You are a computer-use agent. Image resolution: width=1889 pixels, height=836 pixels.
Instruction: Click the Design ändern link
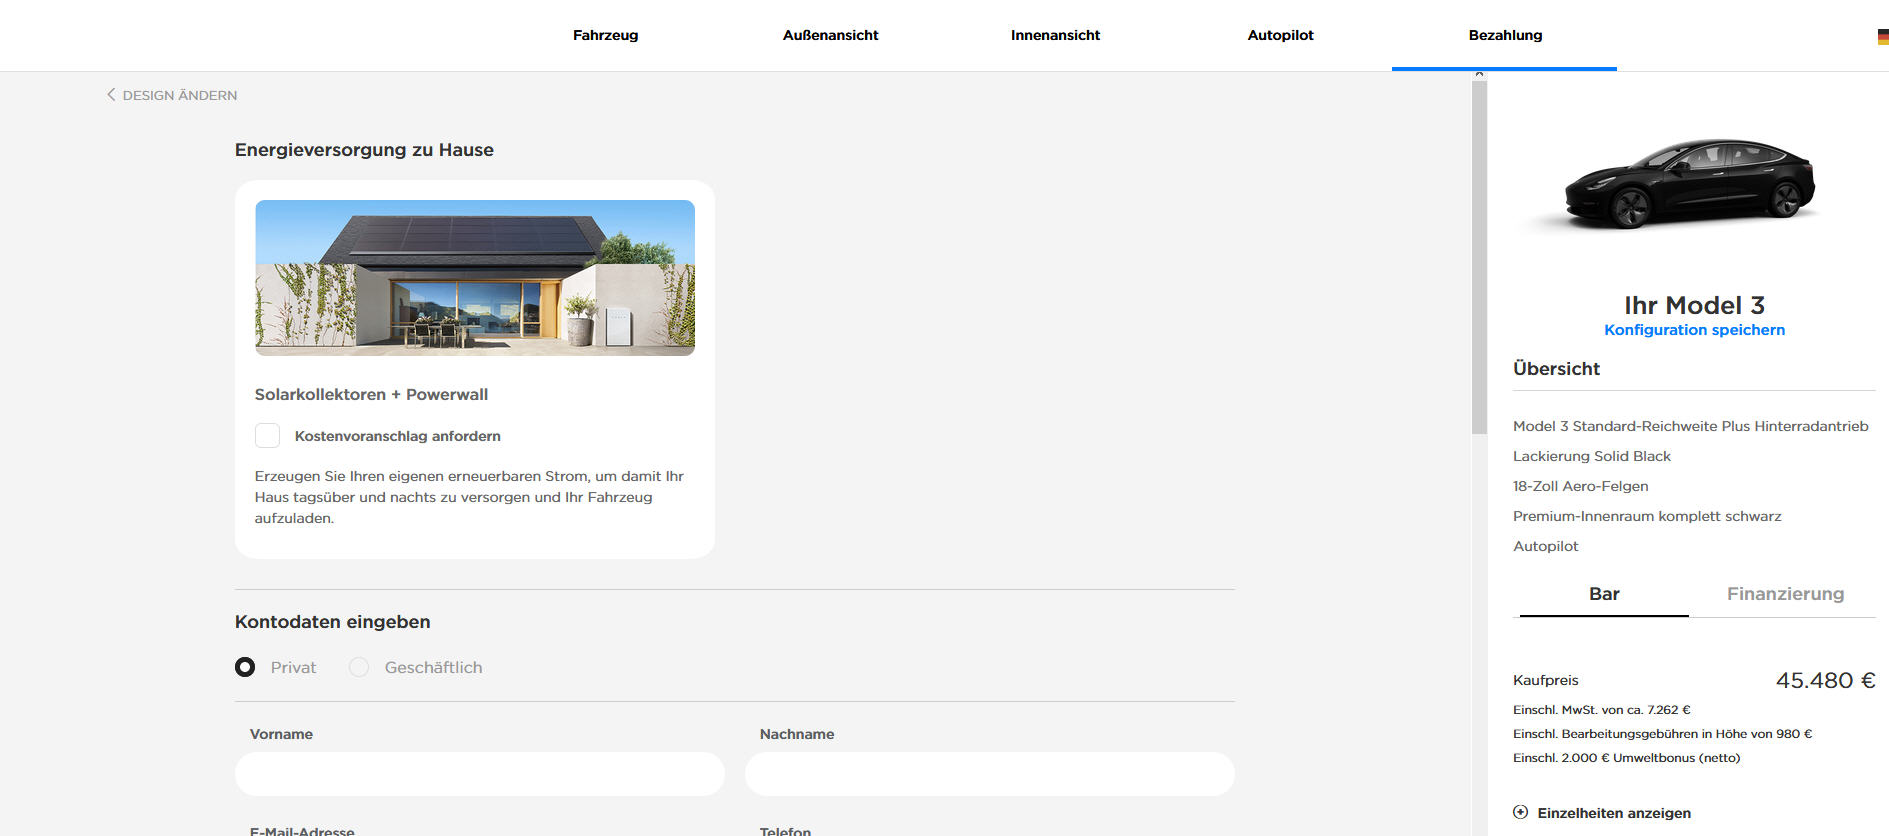[180, 95]
